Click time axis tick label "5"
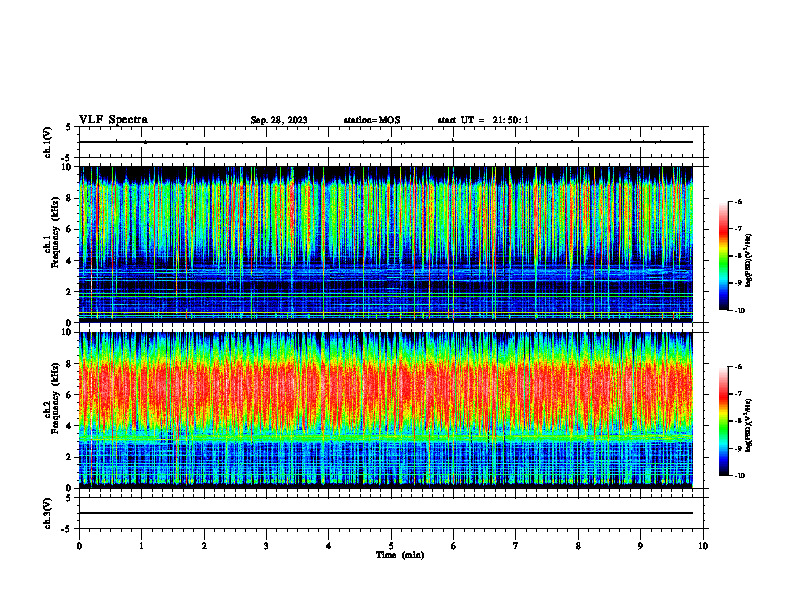The width and height of the screenshot is (792, 612). pyautogui.click(x=391, y=546)
